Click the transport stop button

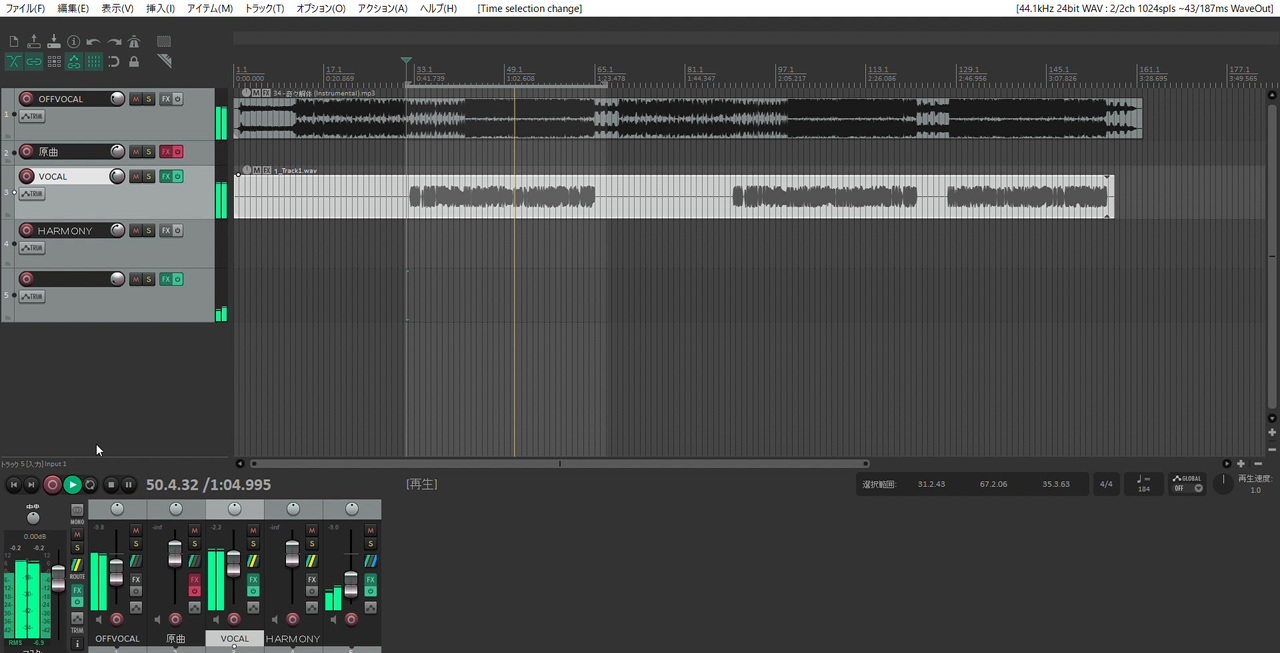(x=111, y=485)
